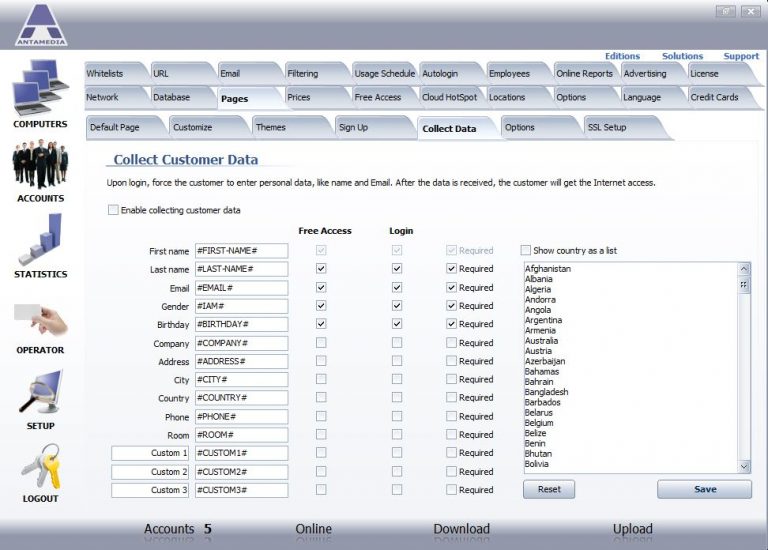This screenshot has width=768, height=550.
Task: Click country list scrollbar down arrow
Action: 744,467
